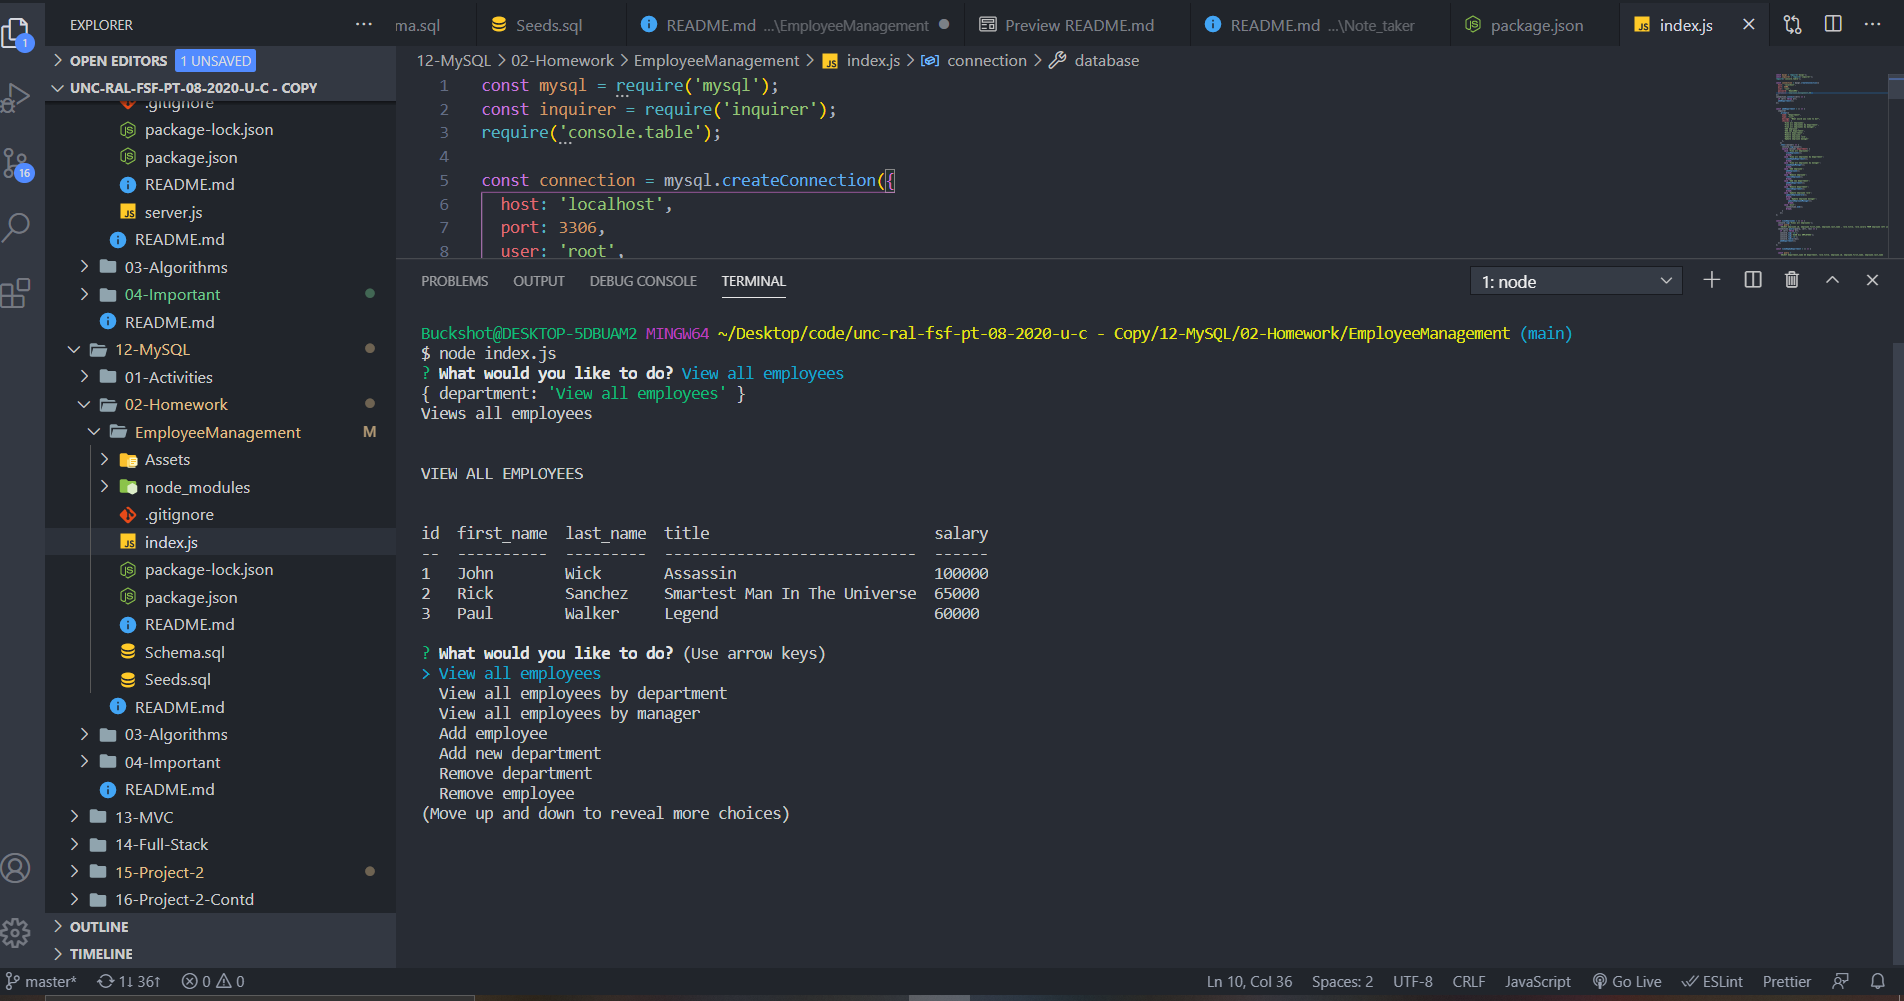1904x1001 pixels.
Task: Select the TERMINAL panel tab
Action: (754, 281)
